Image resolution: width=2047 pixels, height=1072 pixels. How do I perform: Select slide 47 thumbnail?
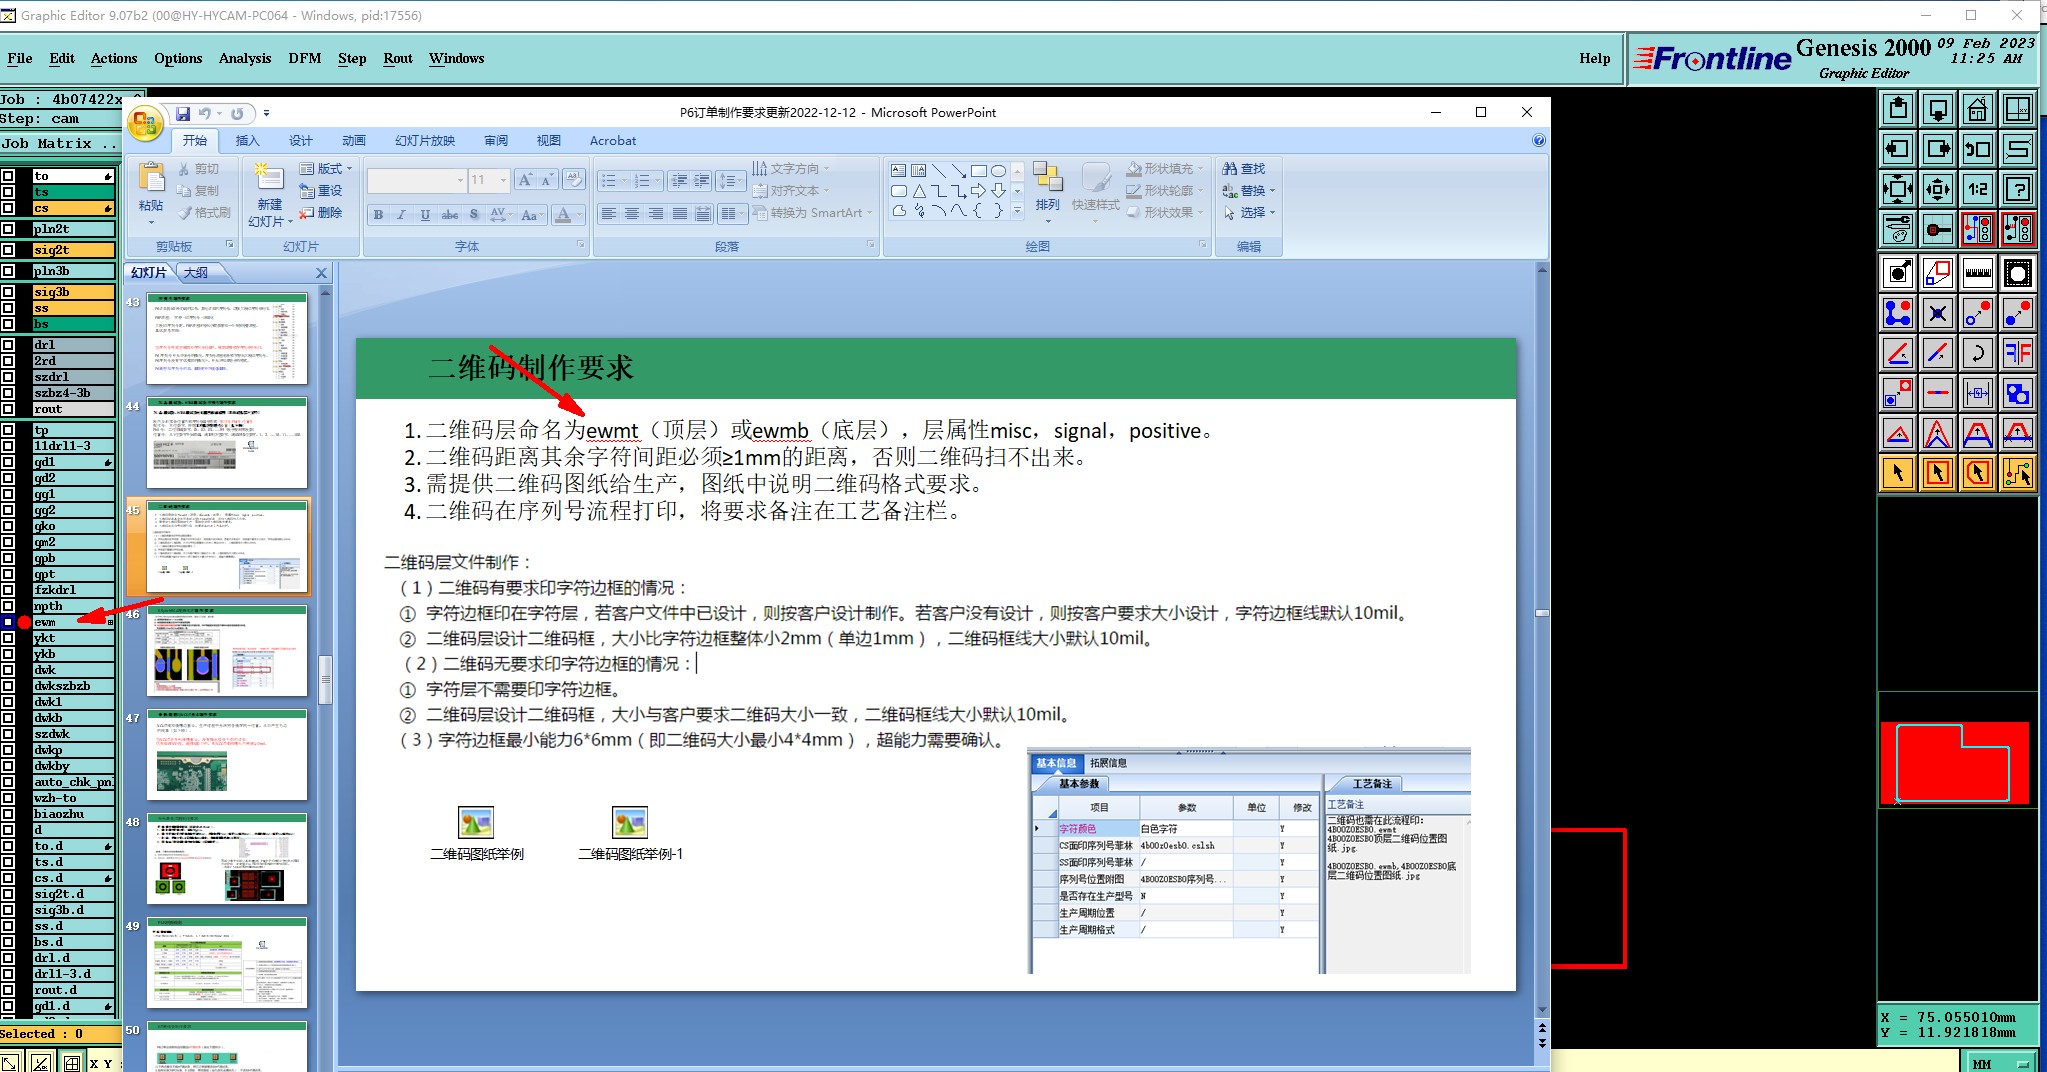(x=227, y=755)
